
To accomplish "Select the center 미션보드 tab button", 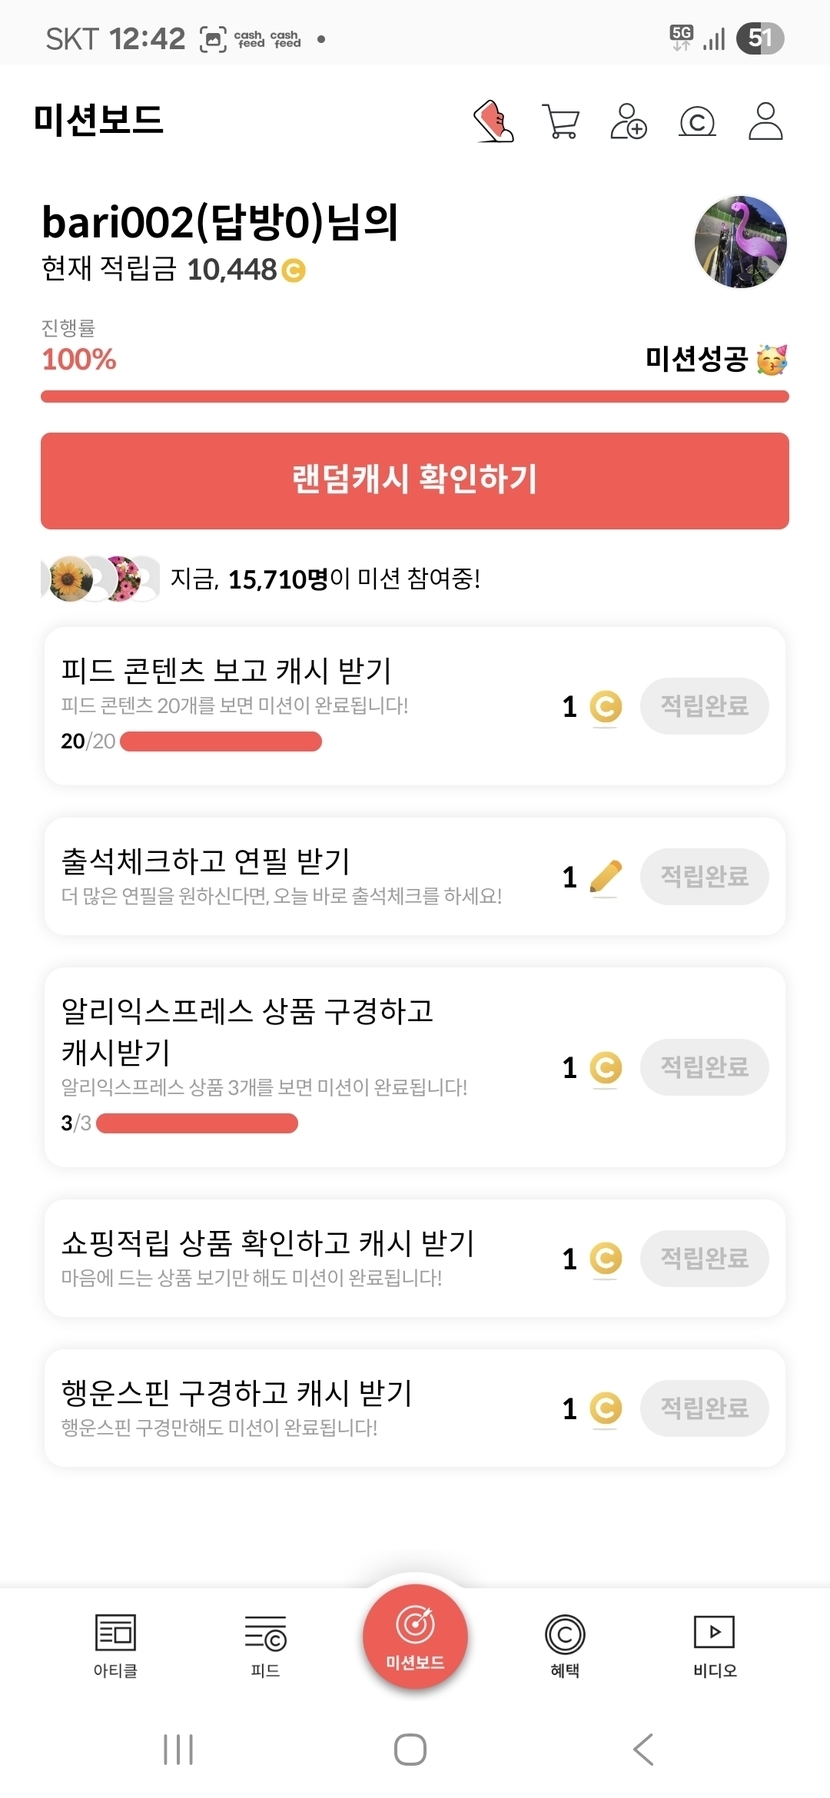I will click(x=415, y=1636).
